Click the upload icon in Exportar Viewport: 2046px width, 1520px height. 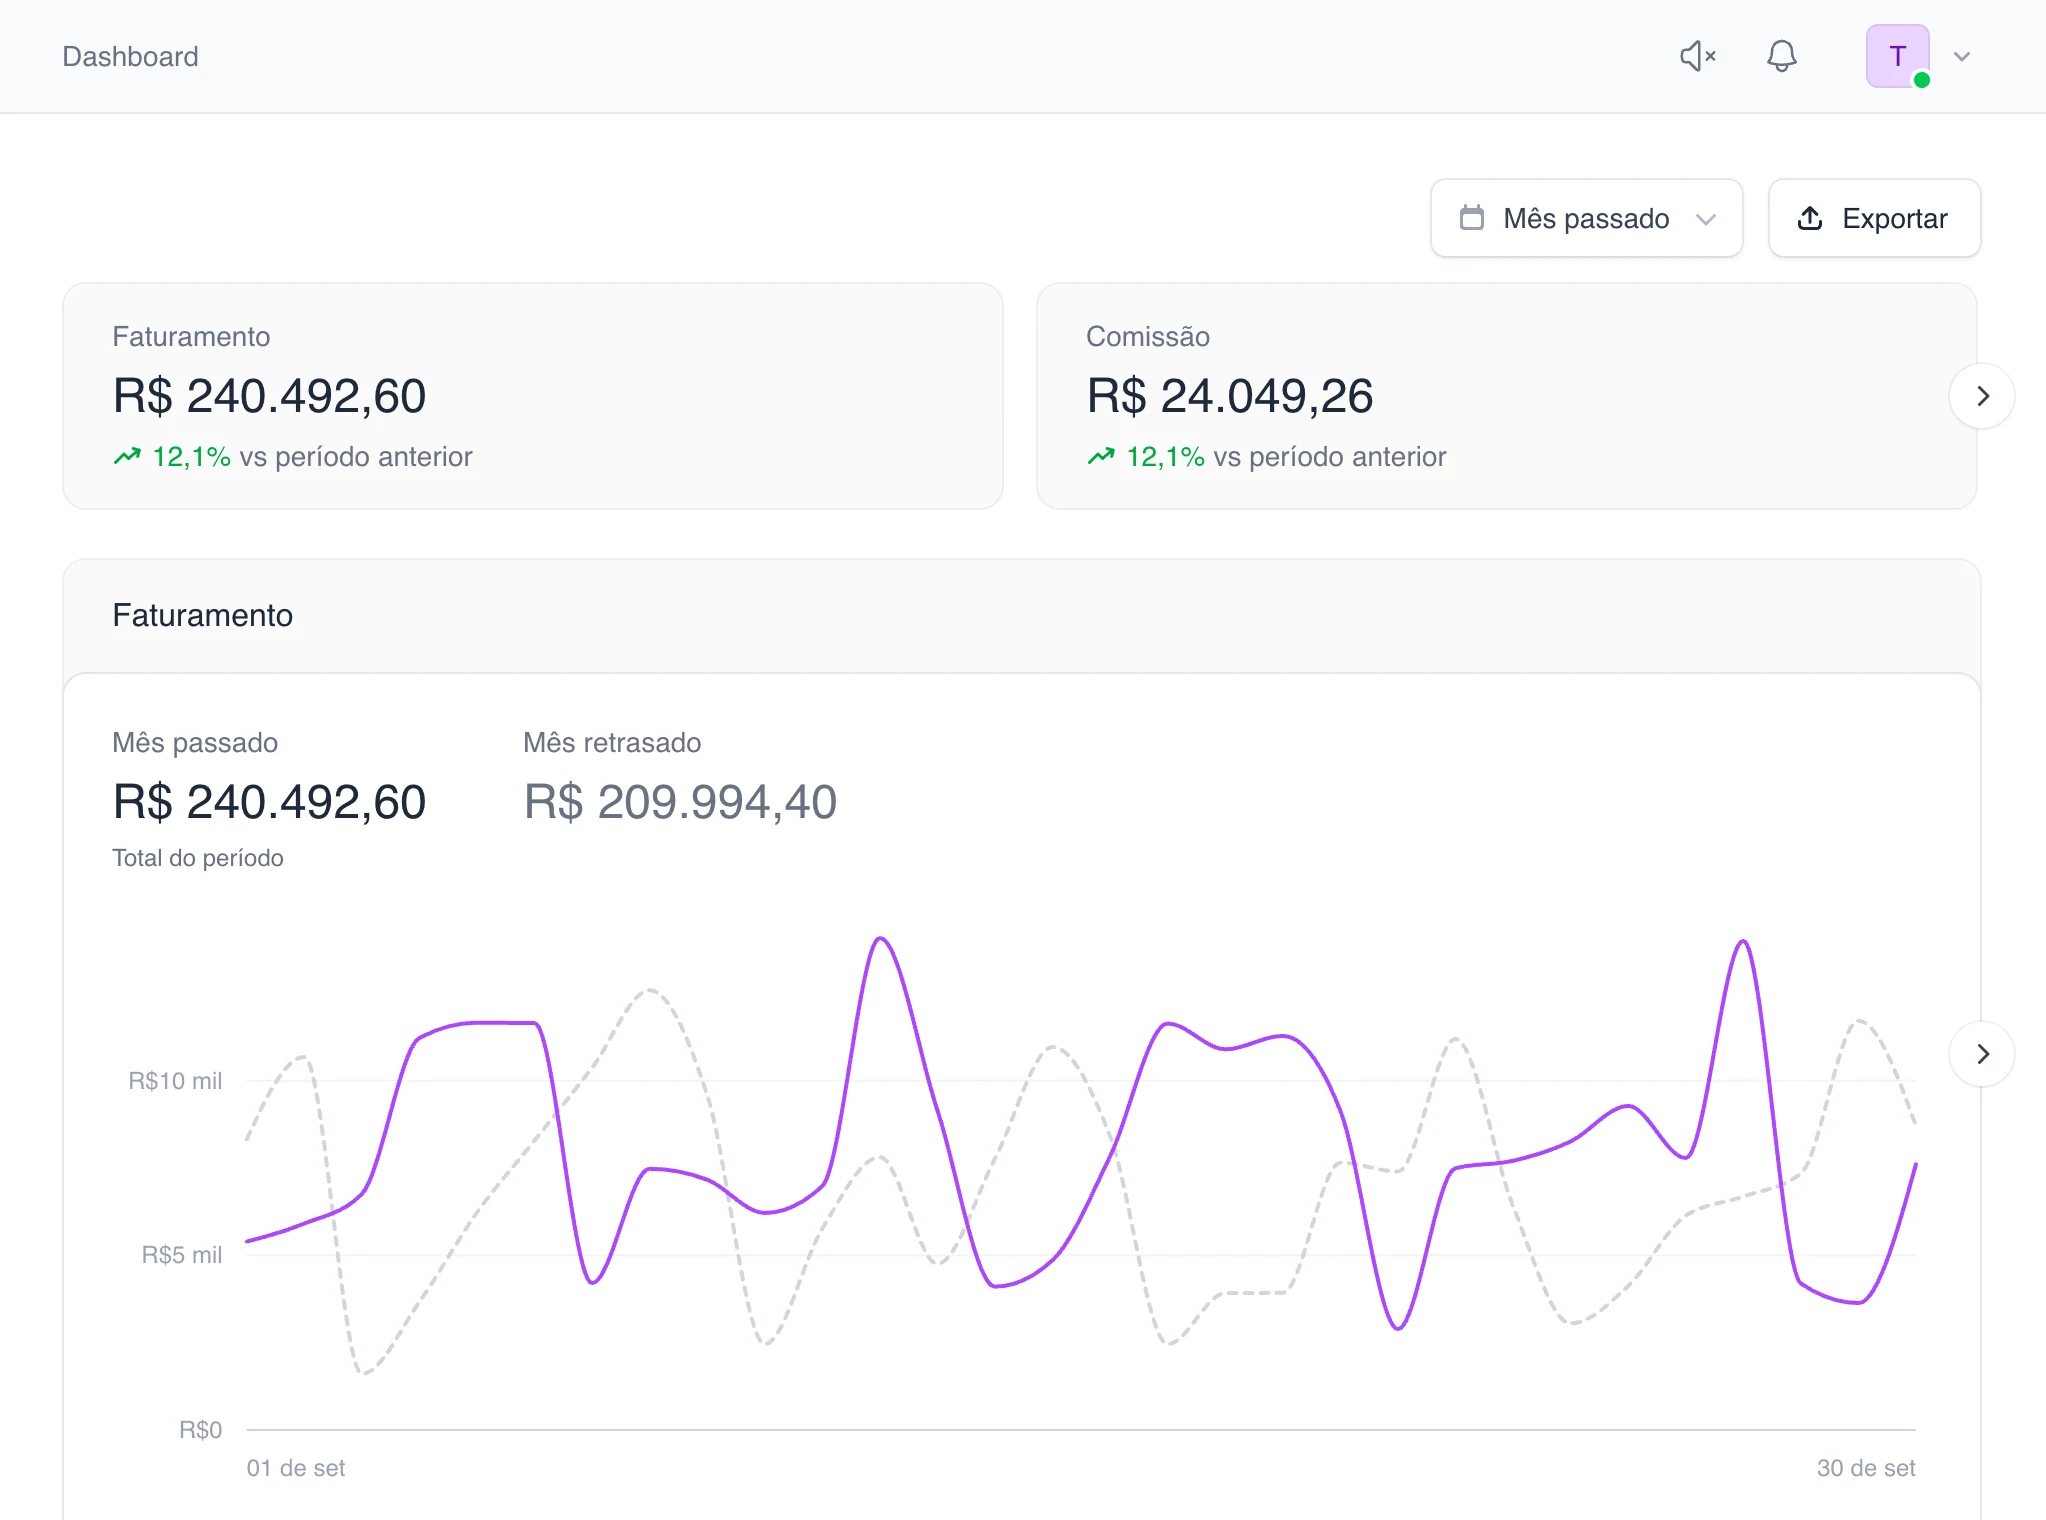tap(1810, 218)
